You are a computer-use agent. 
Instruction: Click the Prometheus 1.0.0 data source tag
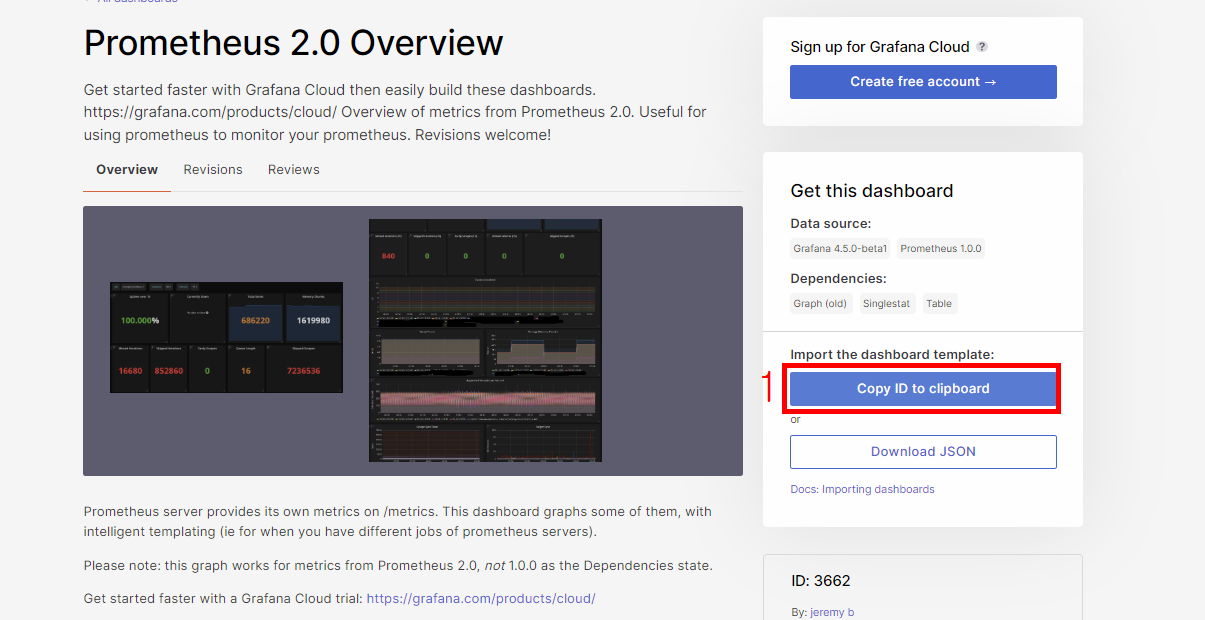coord(940,248)
